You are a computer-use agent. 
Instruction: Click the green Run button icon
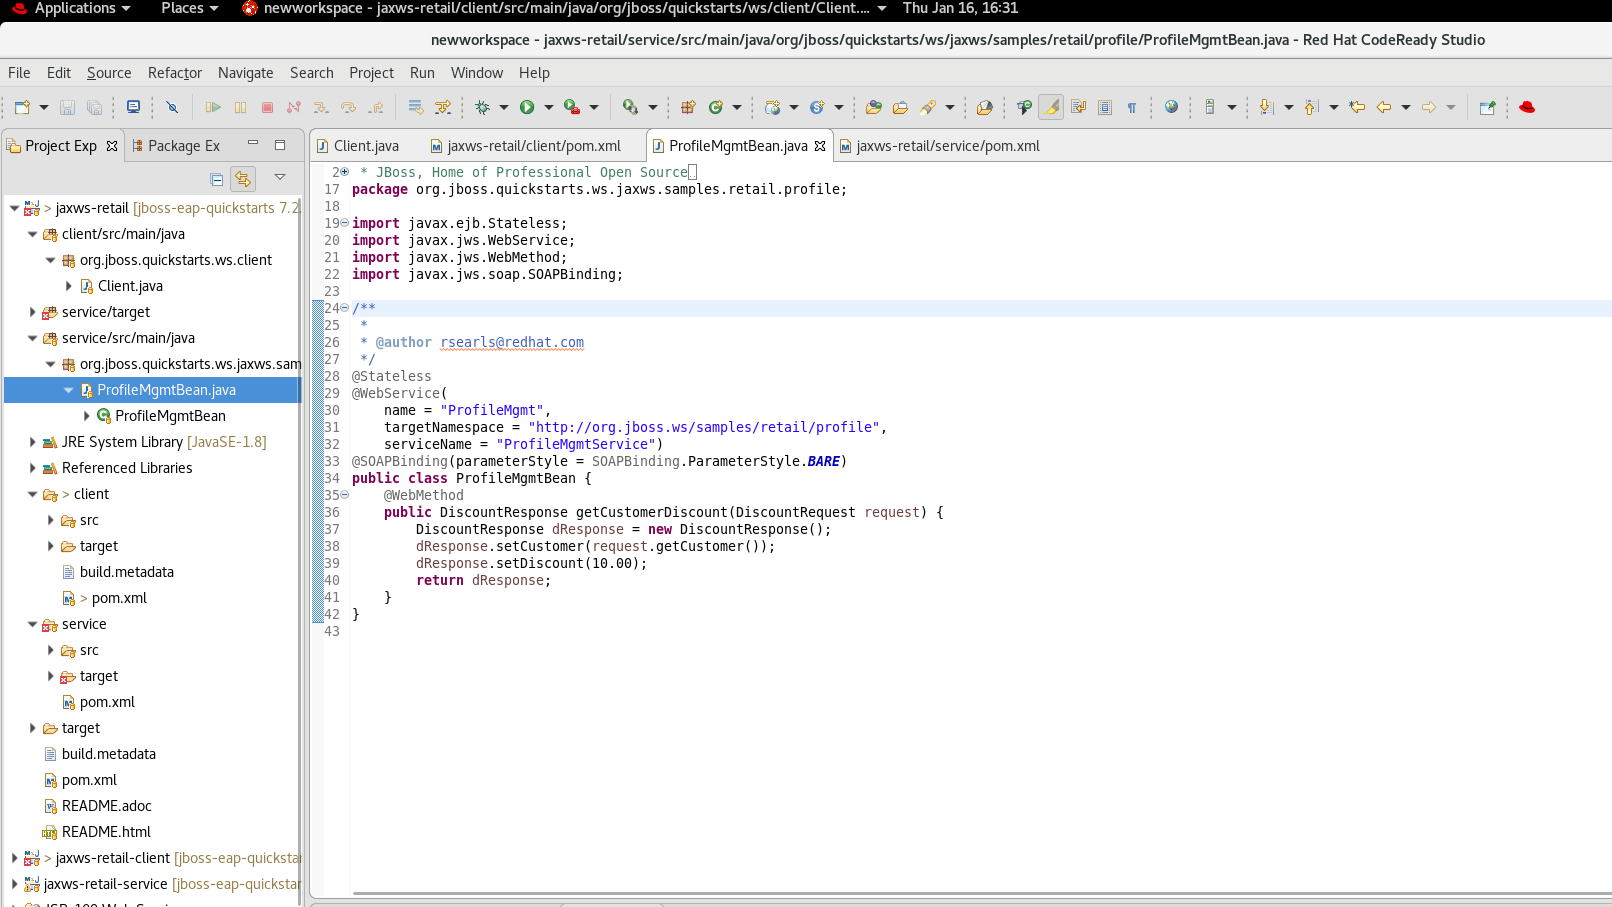tap(527, 107)
